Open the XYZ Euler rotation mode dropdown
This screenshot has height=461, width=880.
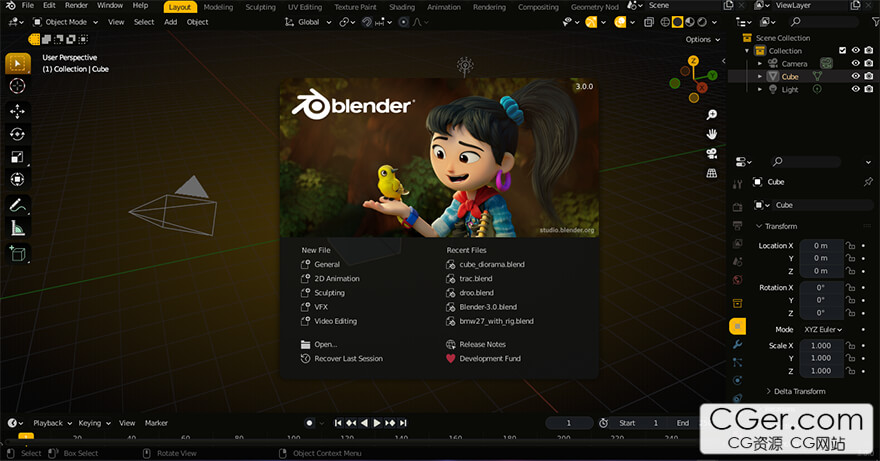click(x=823, y=329)
